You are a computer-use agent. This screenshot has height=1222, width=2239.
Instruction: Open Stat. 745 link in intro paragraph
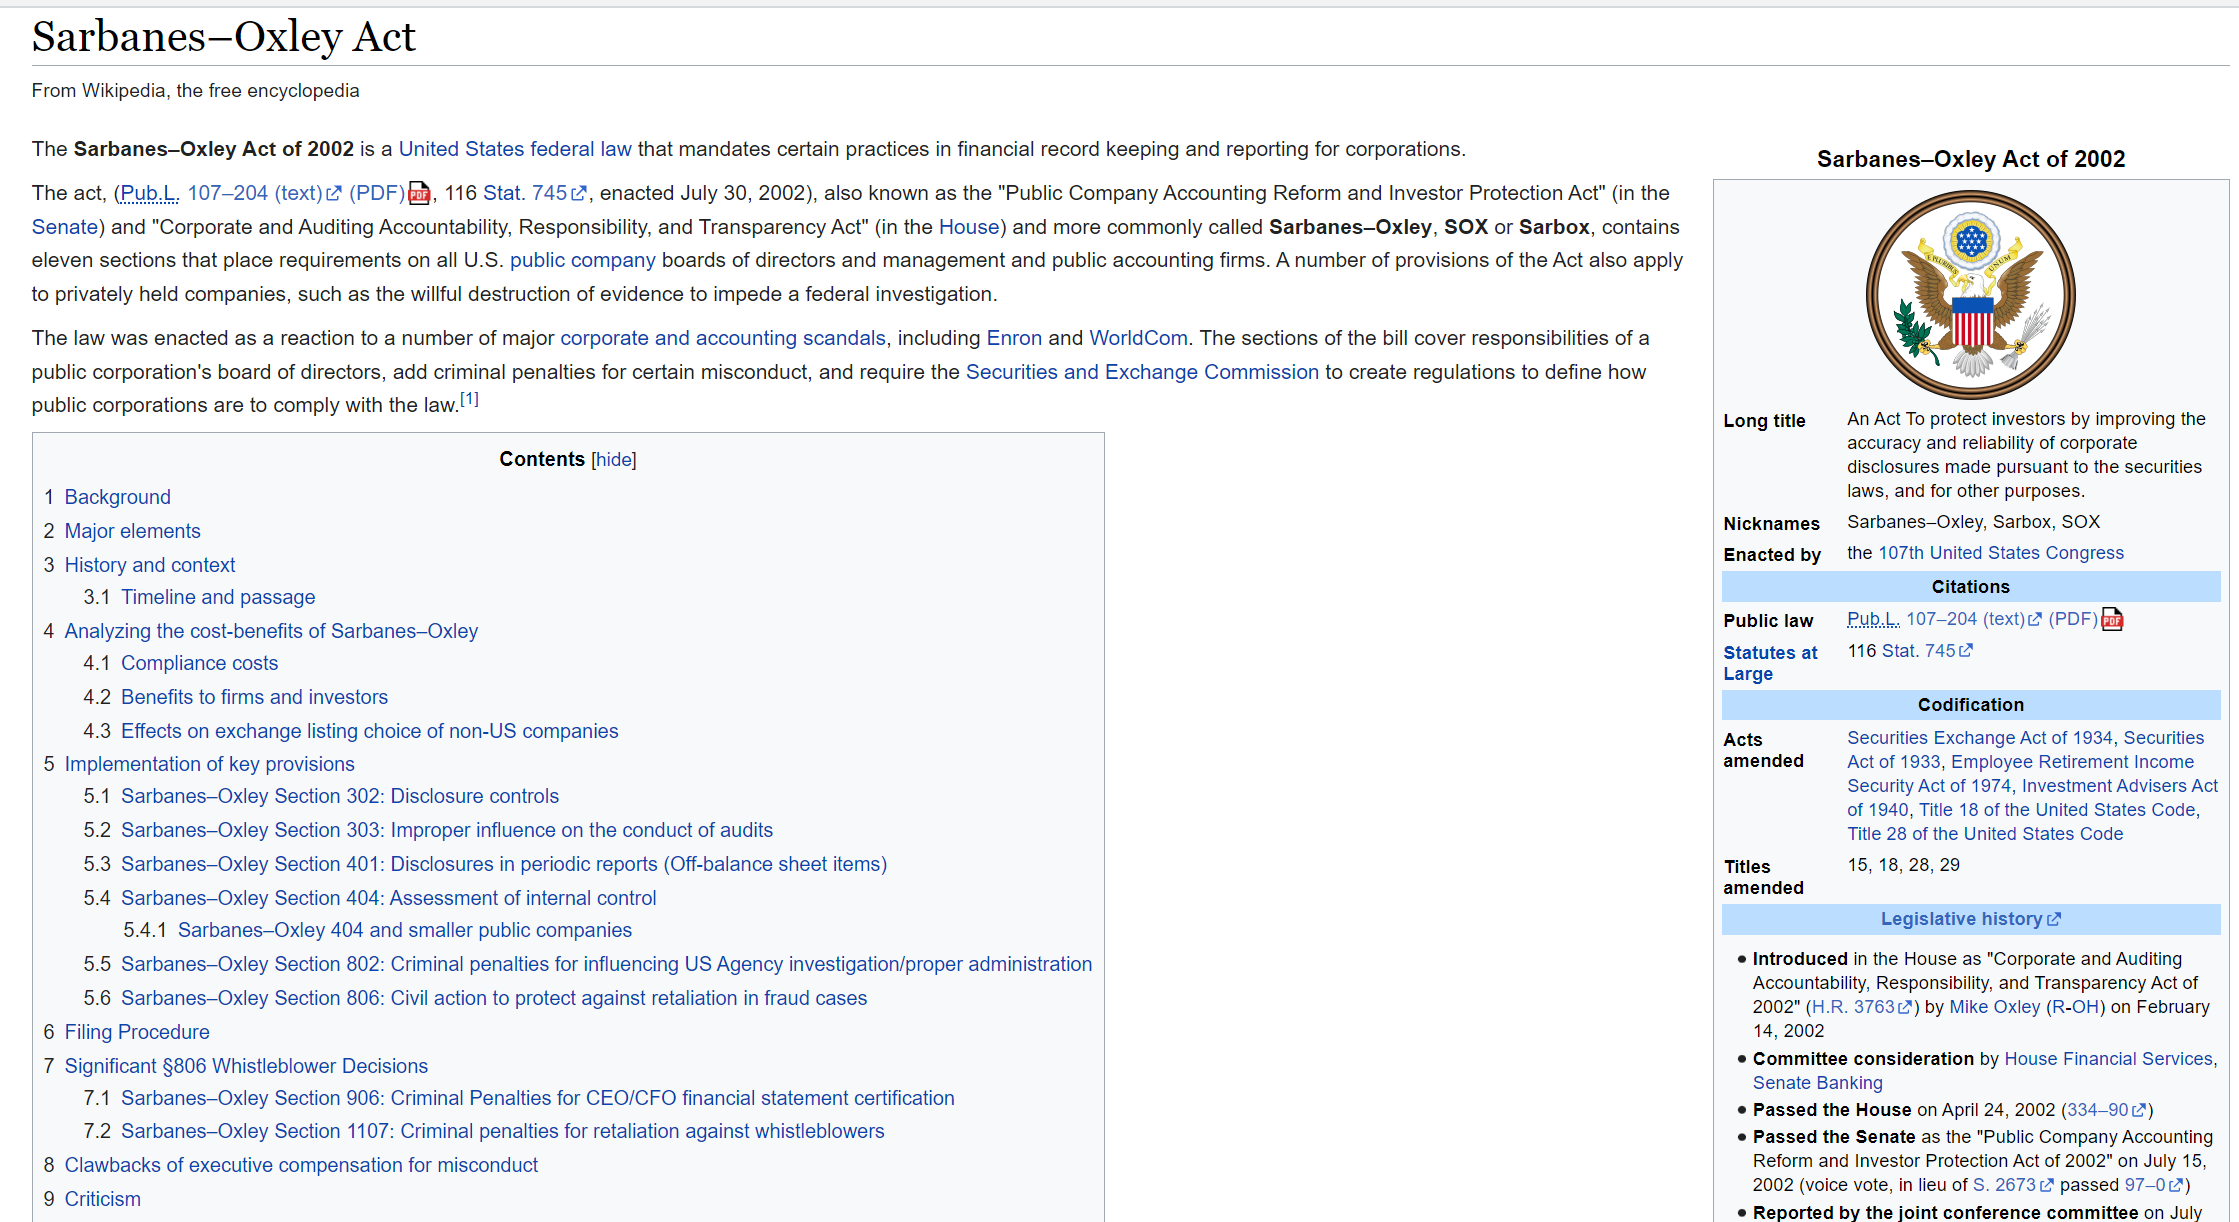point(534,193)
